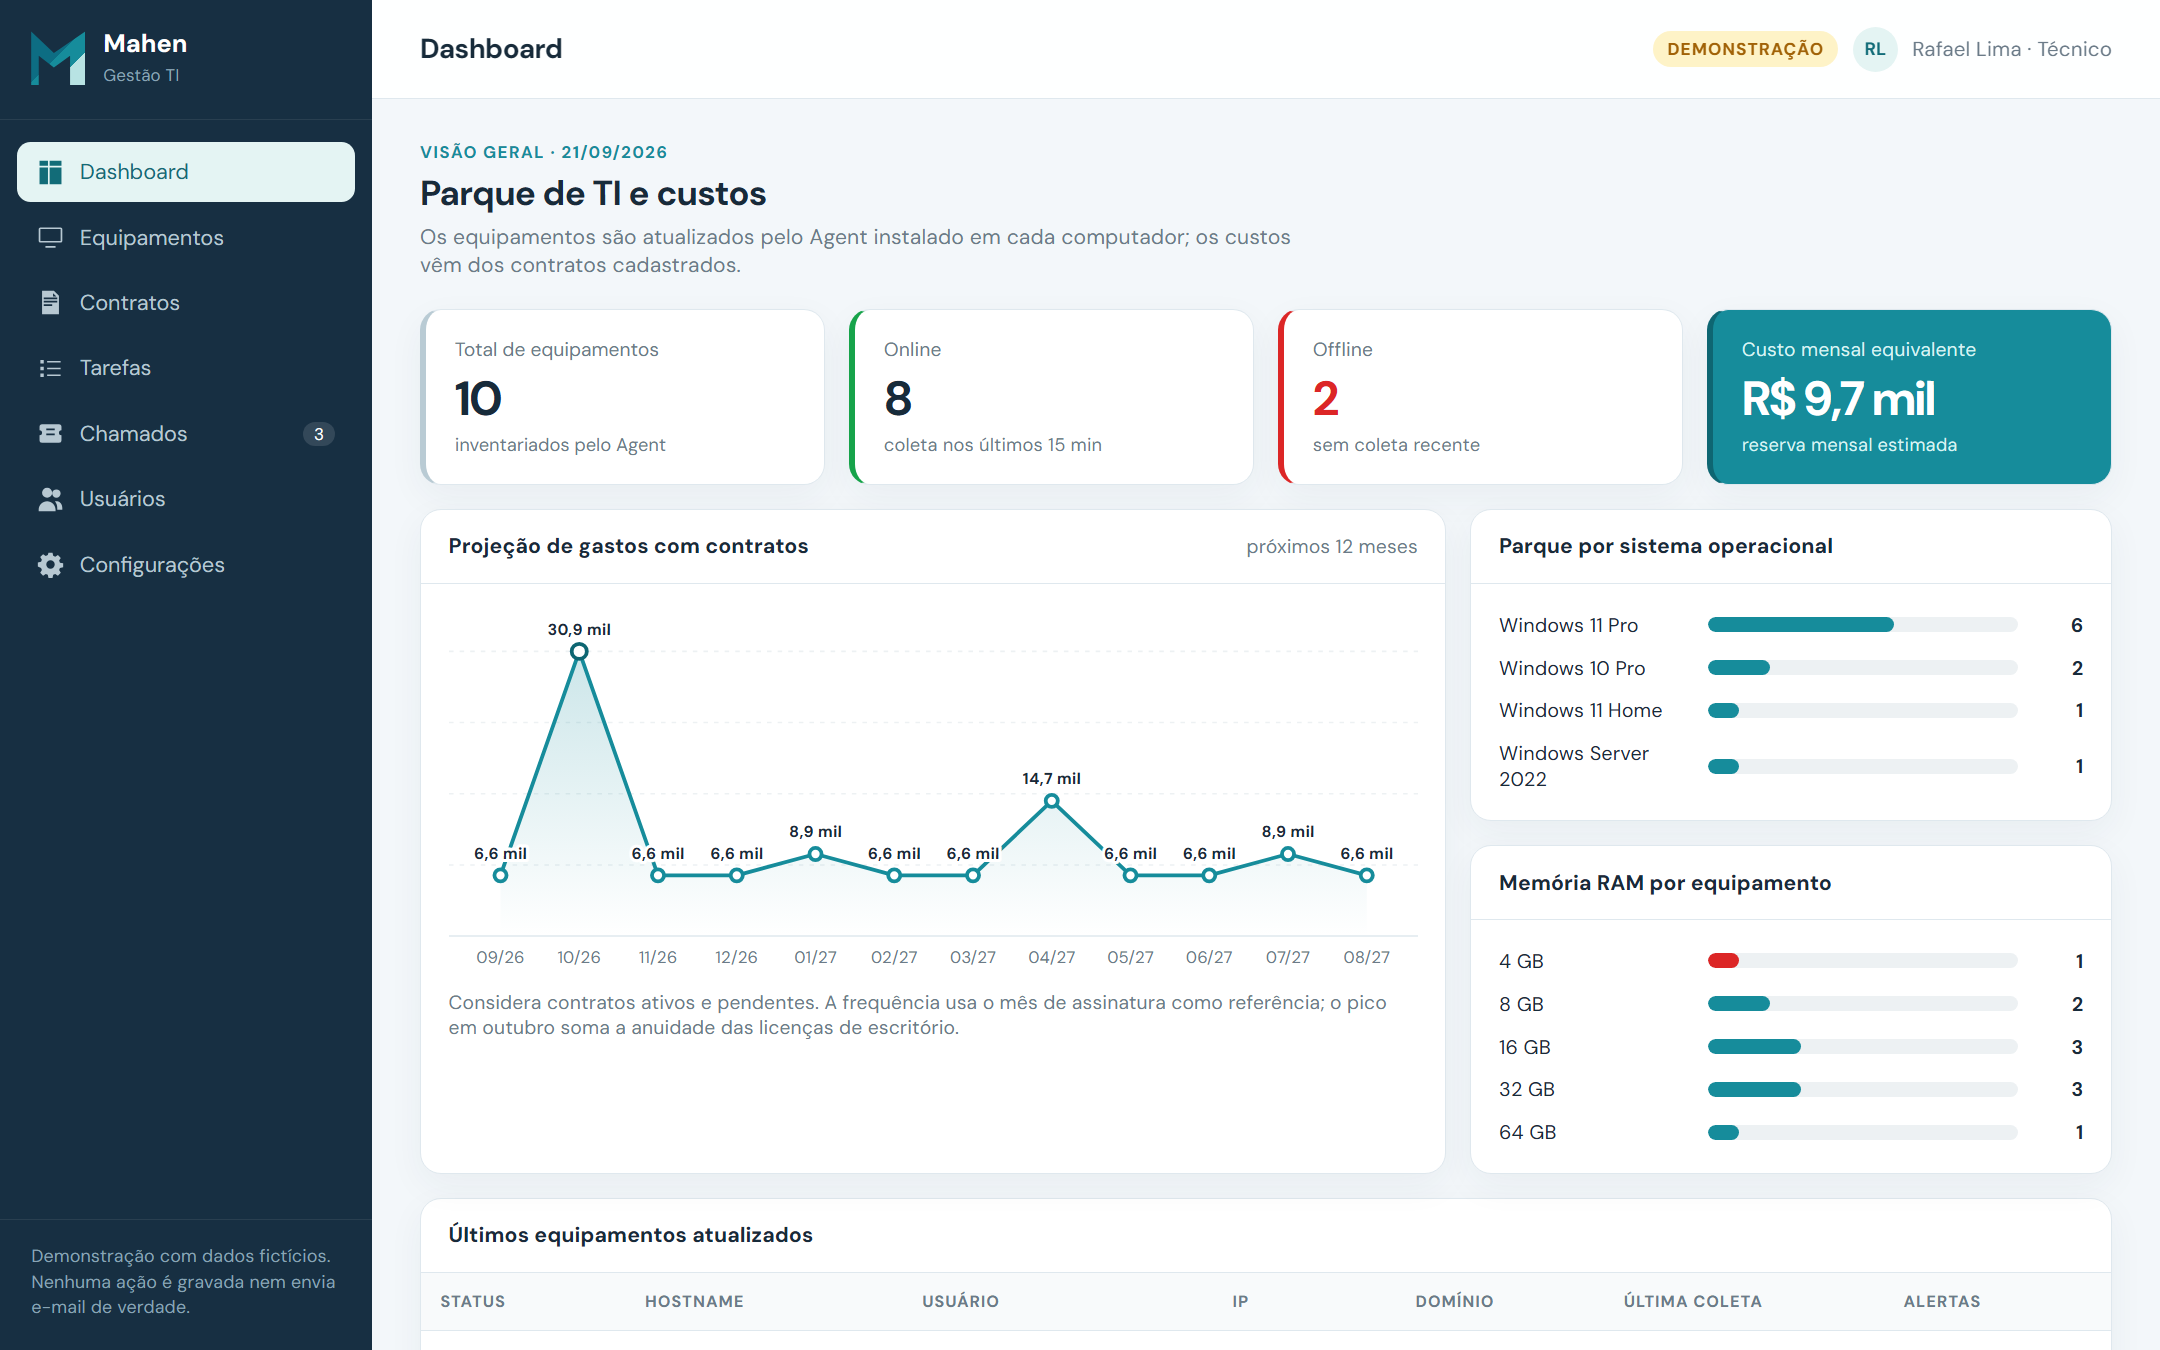Click the 09/26 chart data point

click(501, 875)
